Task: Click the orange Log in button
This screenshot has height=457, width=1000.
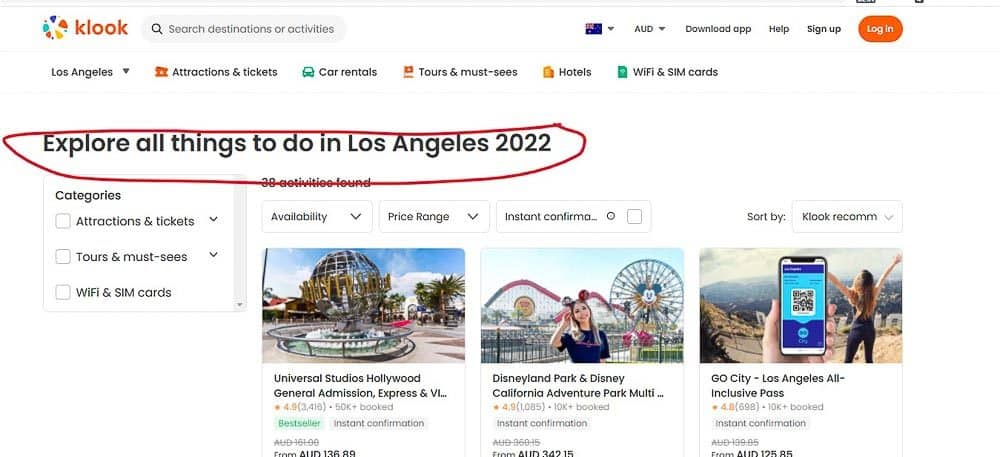Action: click(880, 29)
